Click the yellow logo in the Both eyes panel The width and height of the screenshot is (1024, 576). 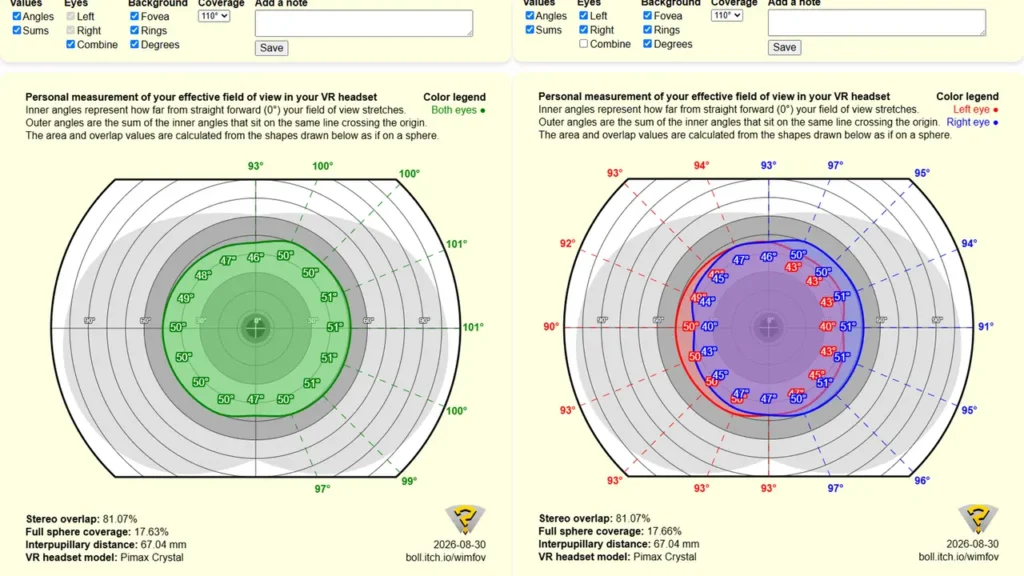465,520
